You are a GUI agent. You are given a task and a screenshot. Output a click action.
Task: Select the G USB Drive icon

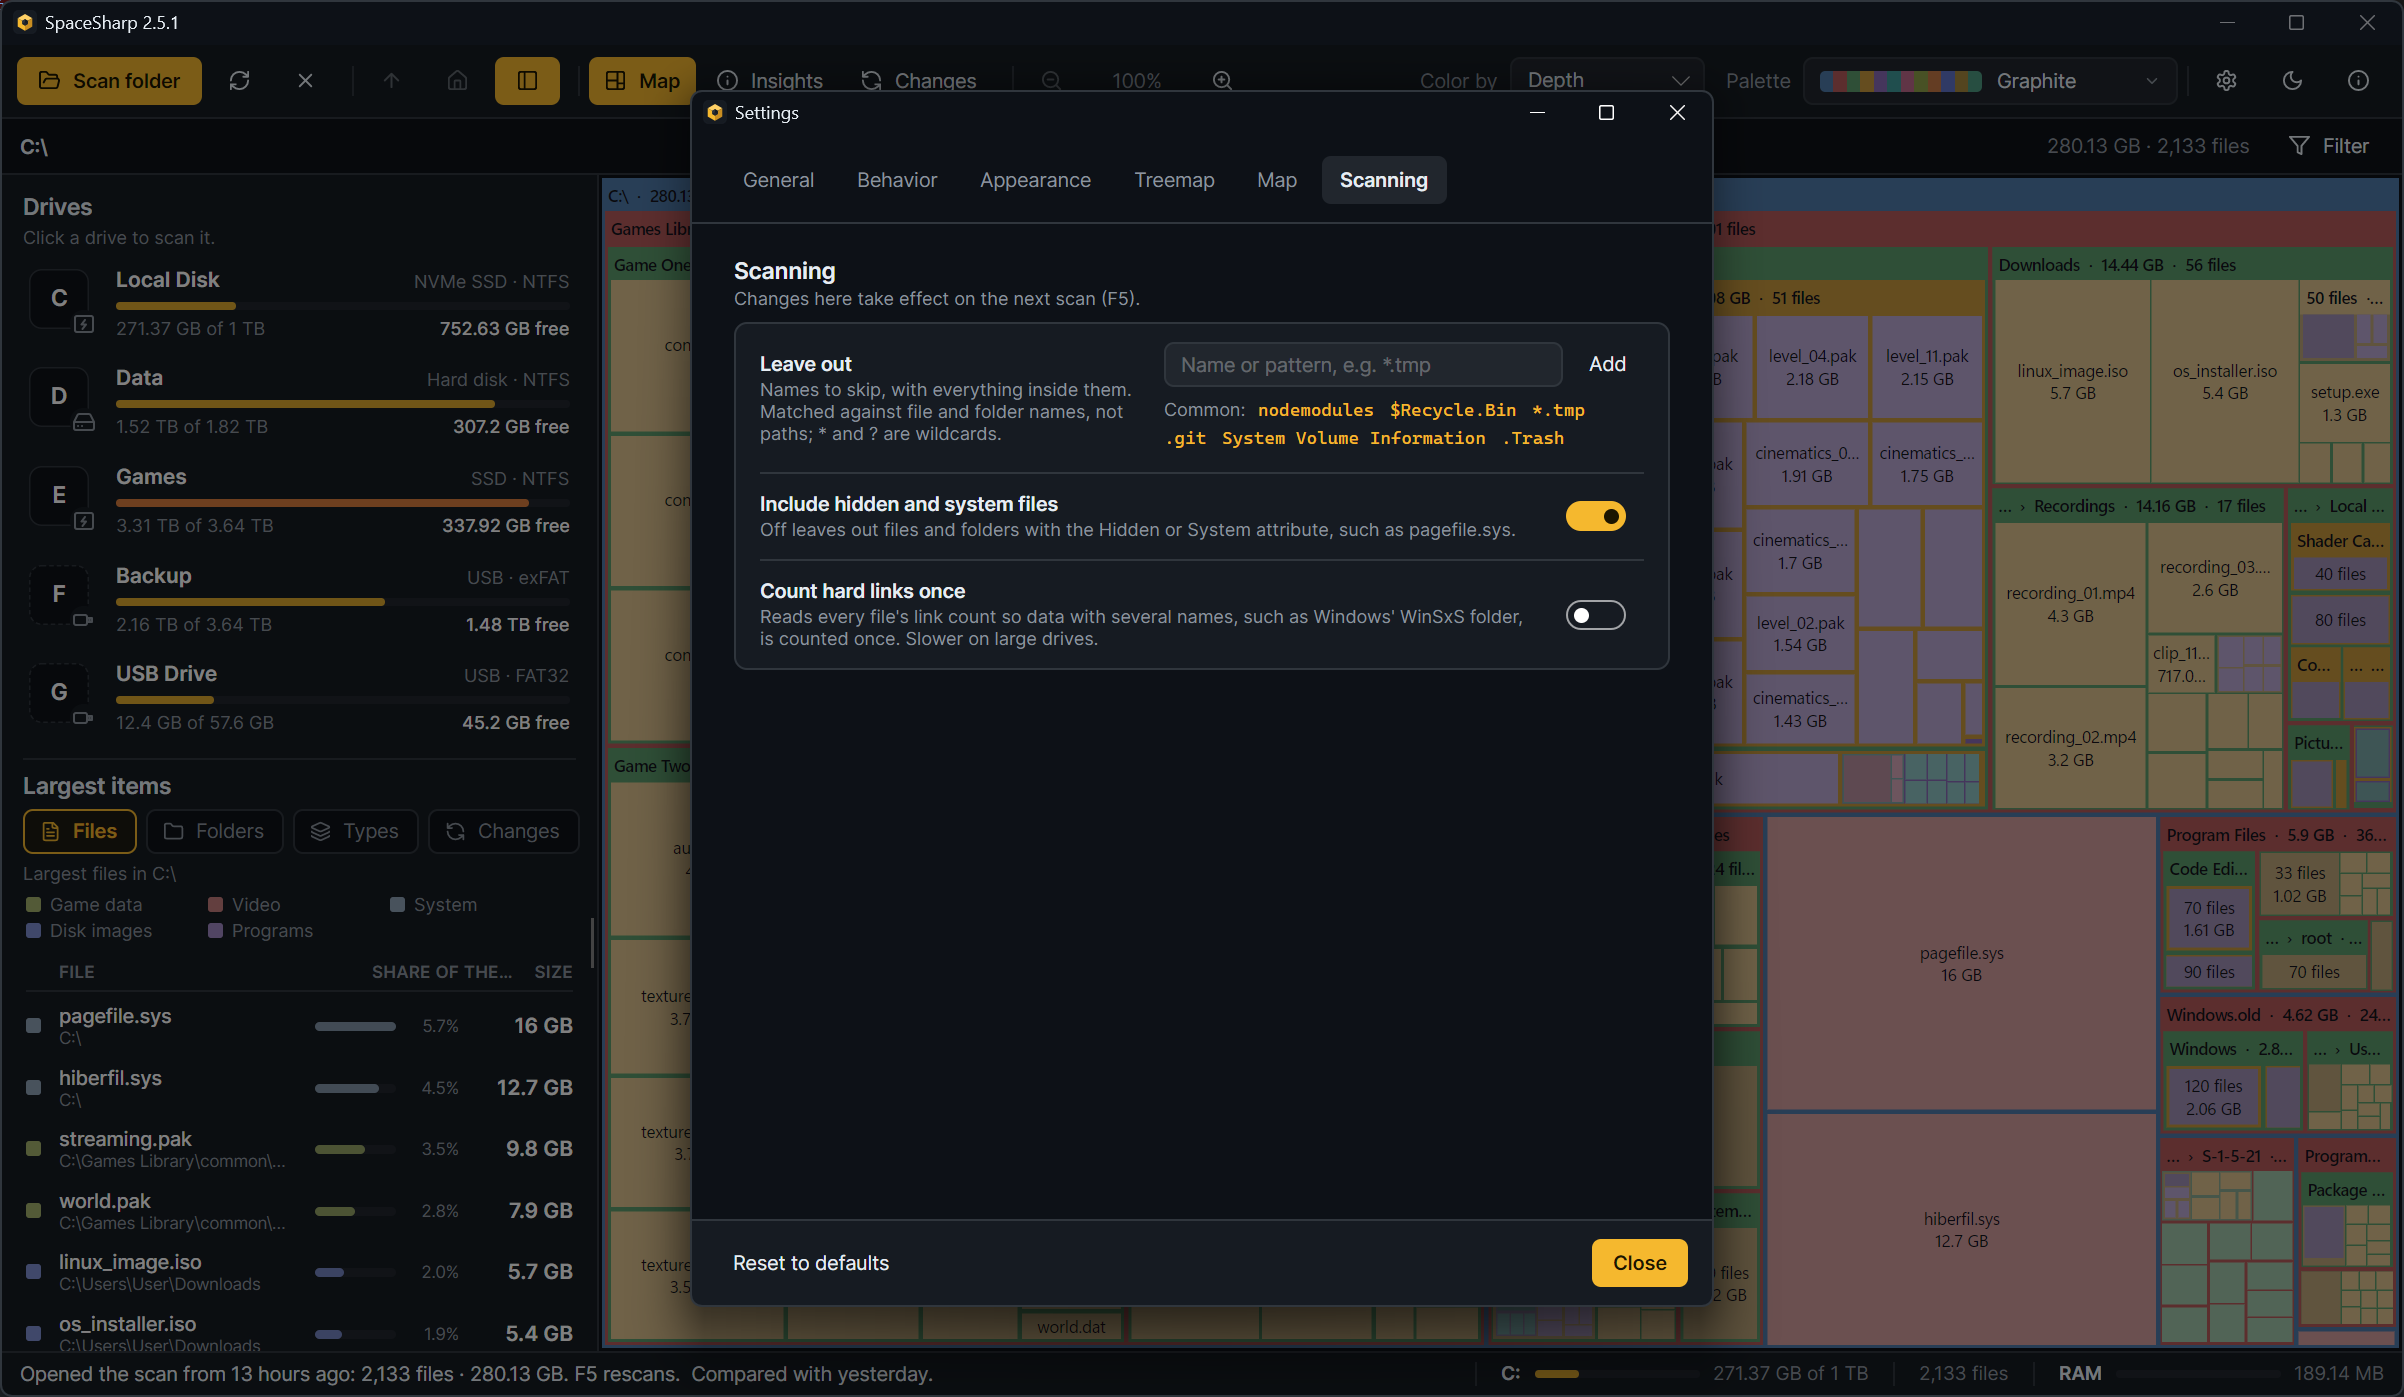pos(60,693)
